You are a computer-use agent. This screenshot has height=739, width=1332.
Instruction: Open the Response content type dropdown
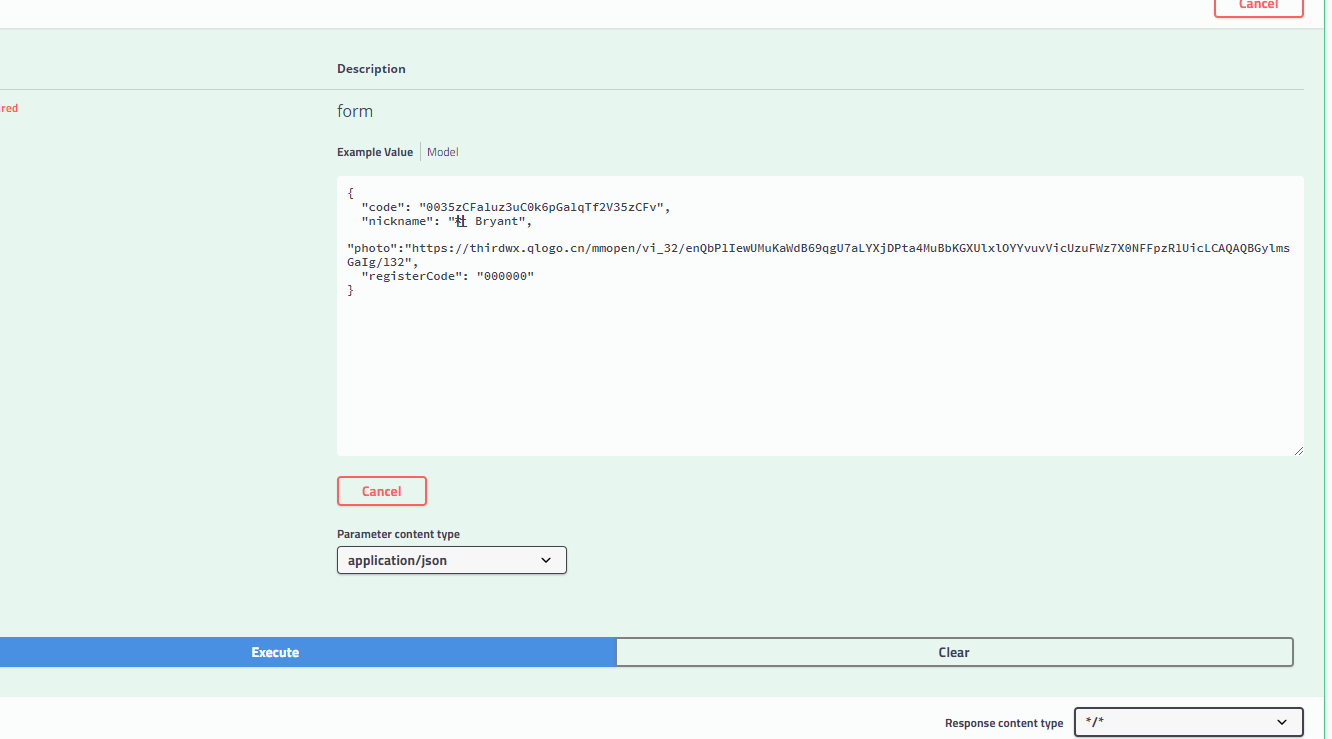(1189, 722)
